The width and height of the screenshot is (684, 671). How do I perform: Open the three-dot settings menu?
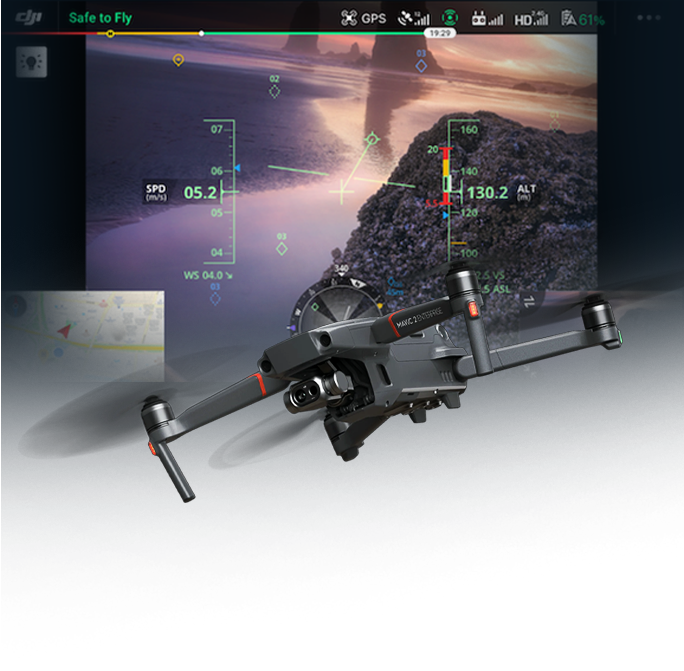click(x=649, y=18)
